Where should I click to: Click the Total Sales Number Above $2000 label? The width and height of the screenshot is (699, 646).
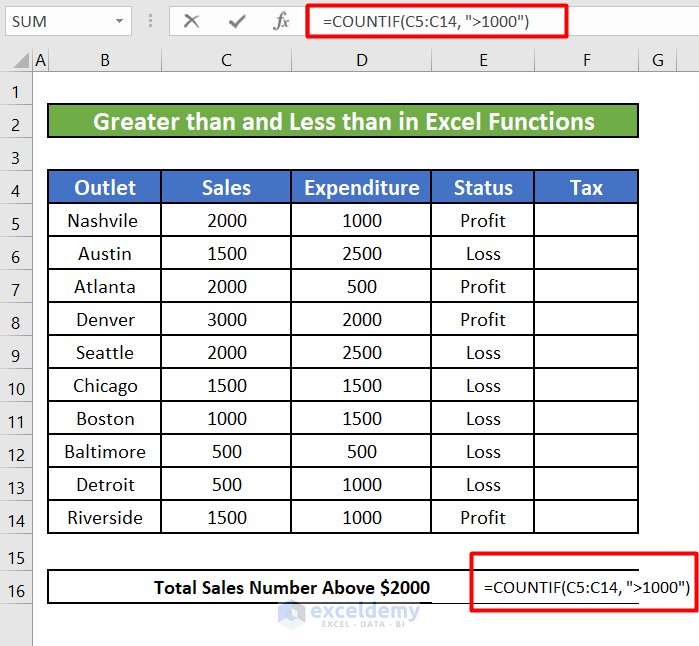tap(292, 587)
